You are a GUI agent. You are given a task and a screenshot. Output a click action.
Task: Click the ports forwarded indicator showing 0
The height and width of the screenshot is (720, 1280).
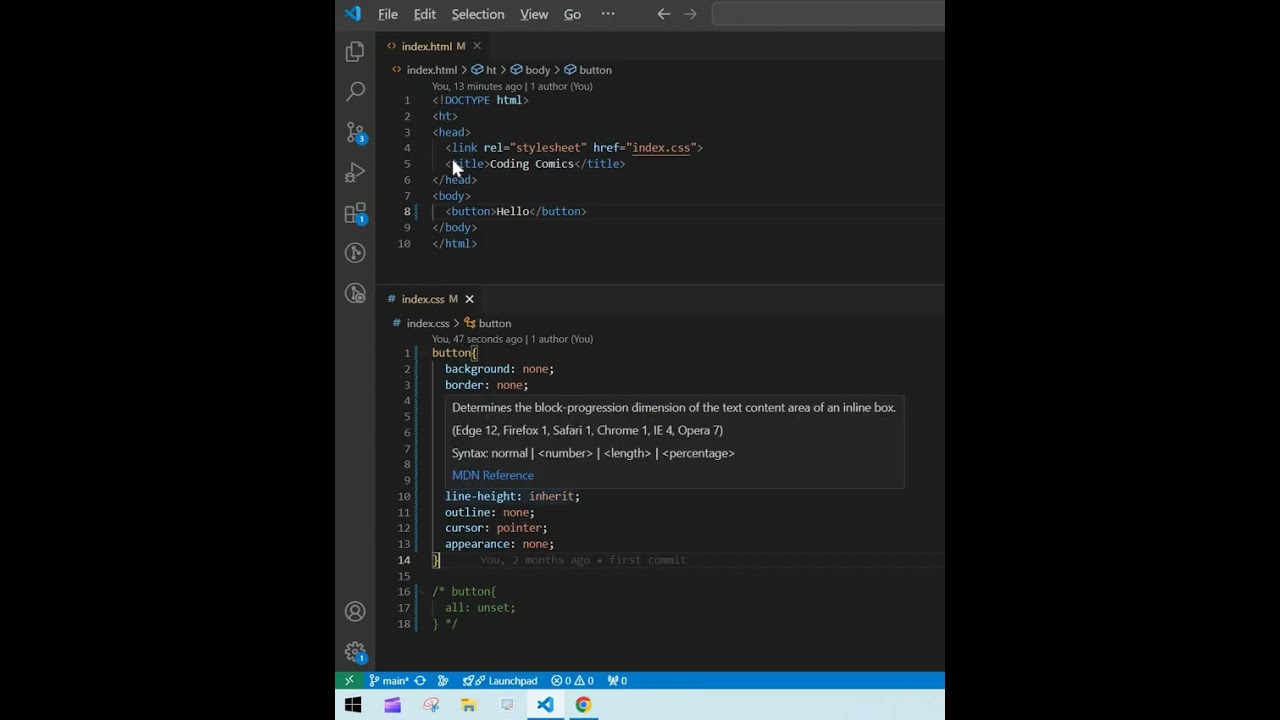617,681
